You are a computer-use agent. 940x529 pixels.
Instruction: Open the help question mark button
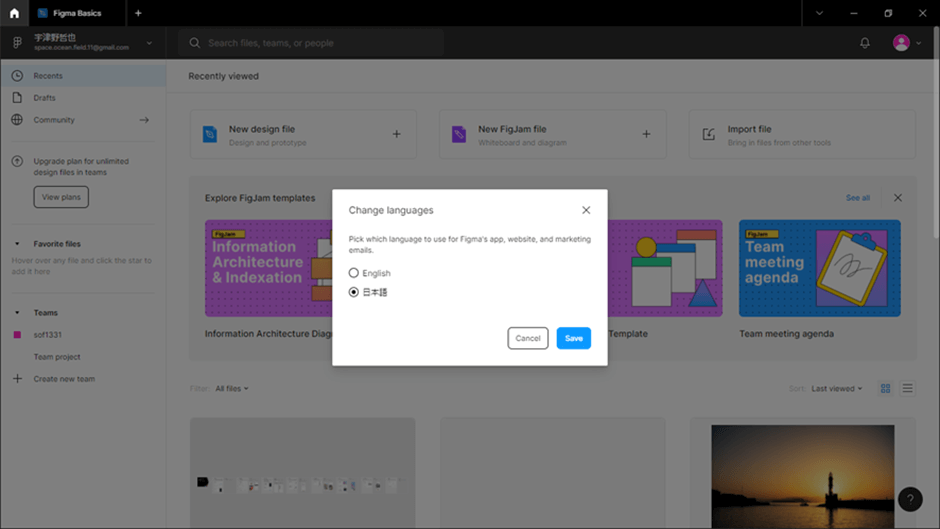[910, 499]
